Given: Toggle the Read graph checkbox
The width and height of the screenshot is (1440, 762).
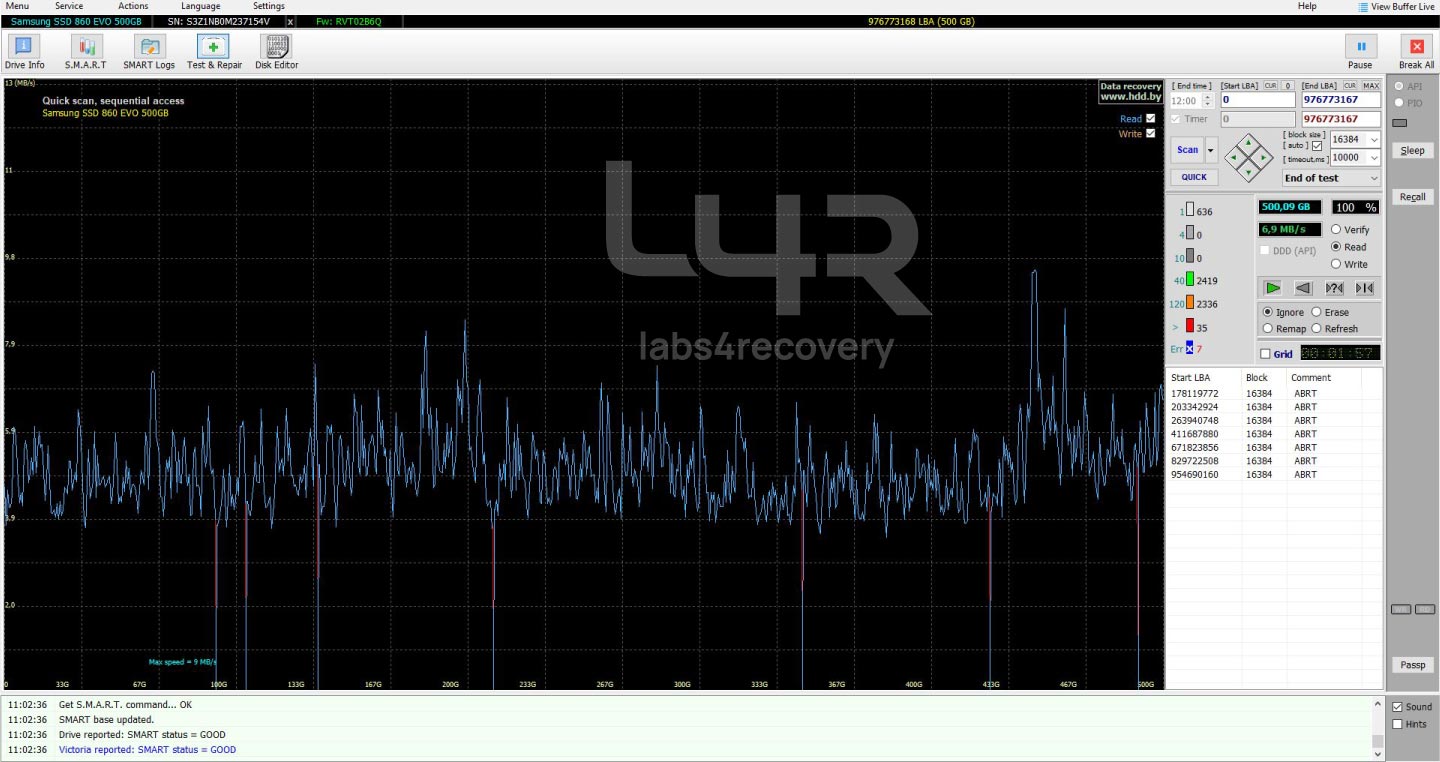Looking at the screenshot, I should point(1150,118).
